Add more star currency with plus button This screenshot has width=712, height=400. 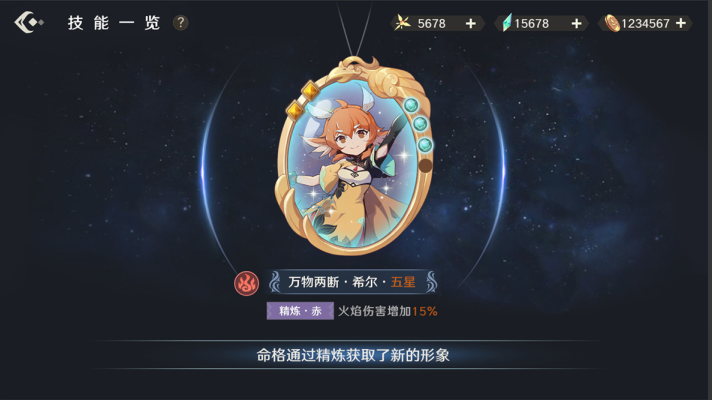[x=471, y=24]
